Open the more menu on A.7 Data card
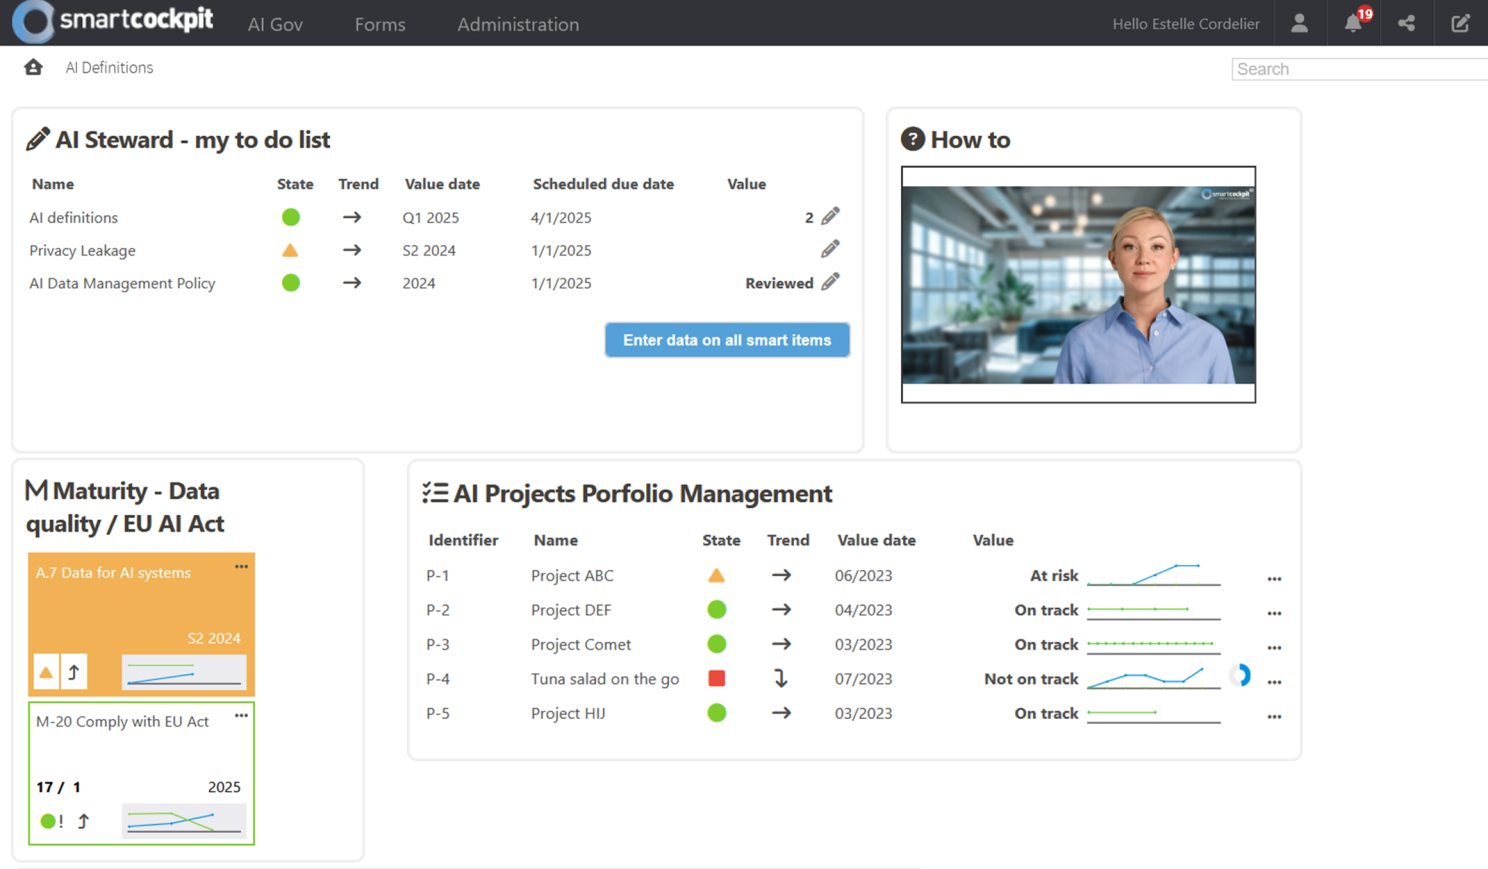Viewport: 1488px width, 869px height. [241, 567]
